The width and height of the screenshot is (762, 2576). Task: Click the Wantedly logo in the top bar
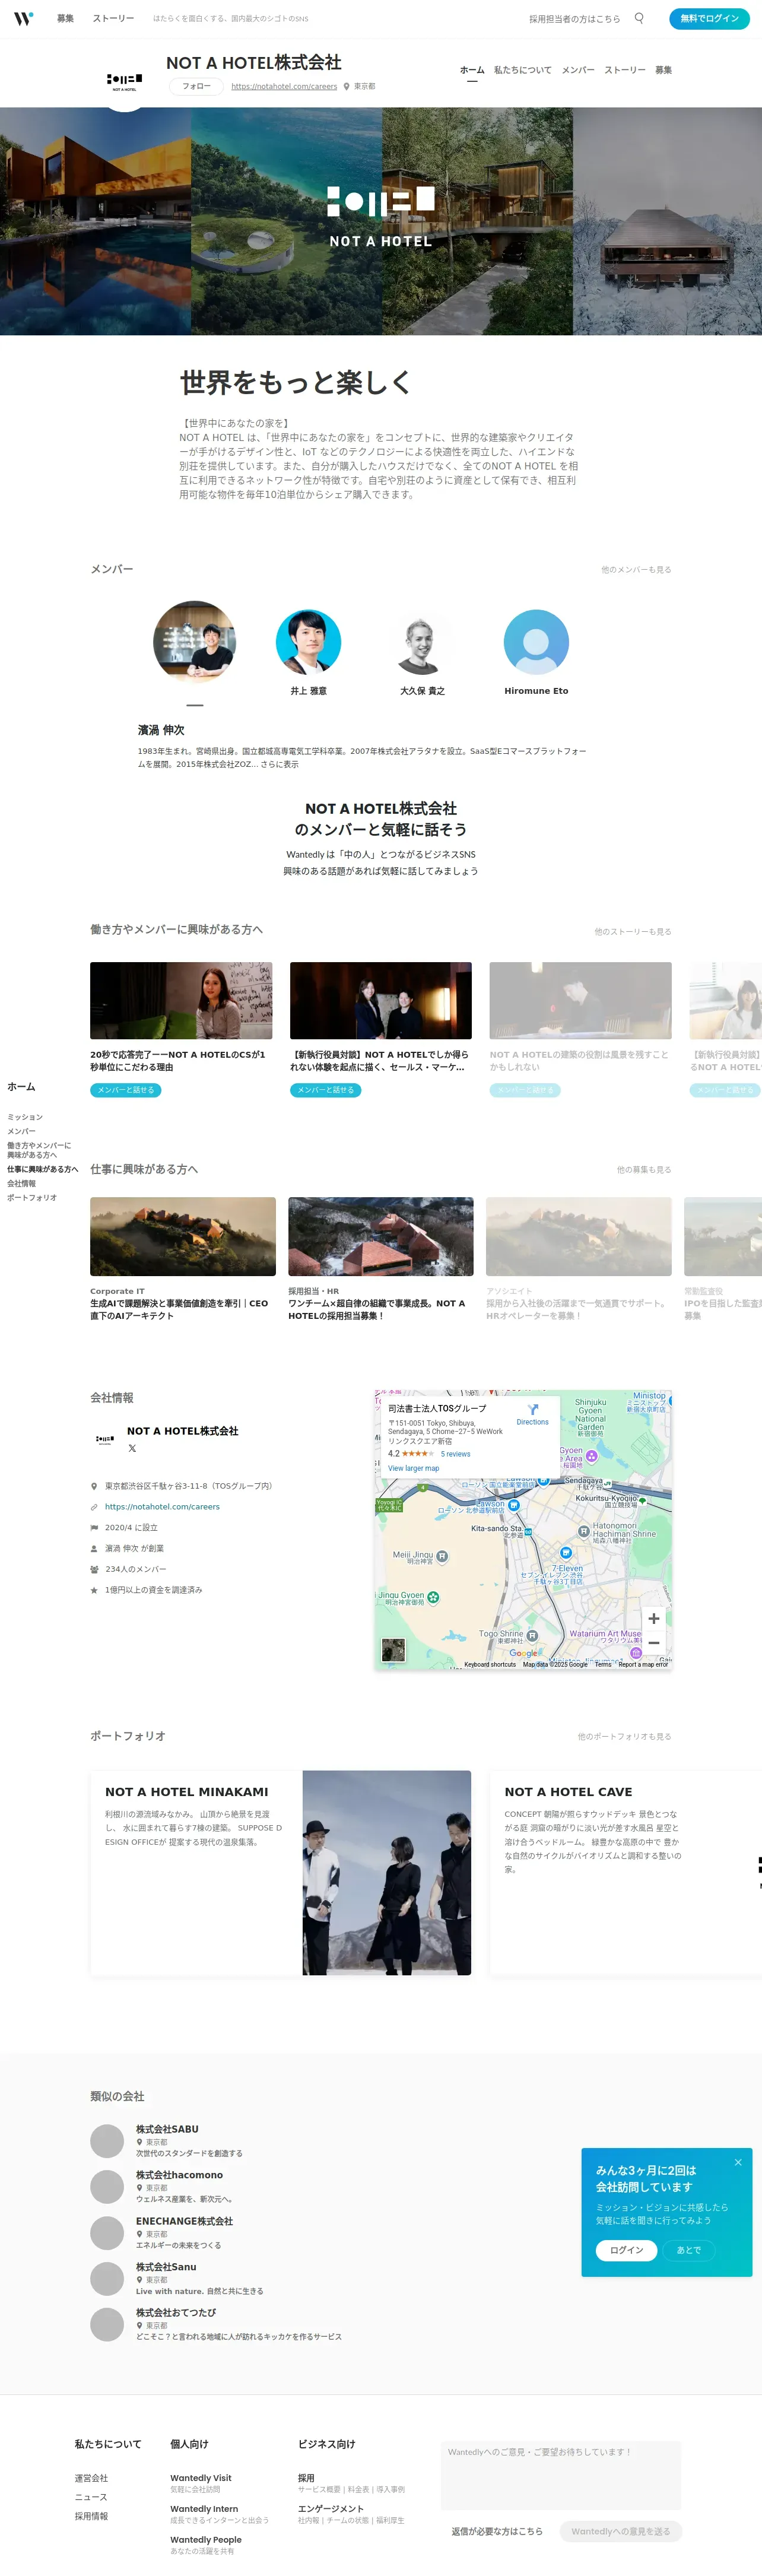(x=23, y=18)
